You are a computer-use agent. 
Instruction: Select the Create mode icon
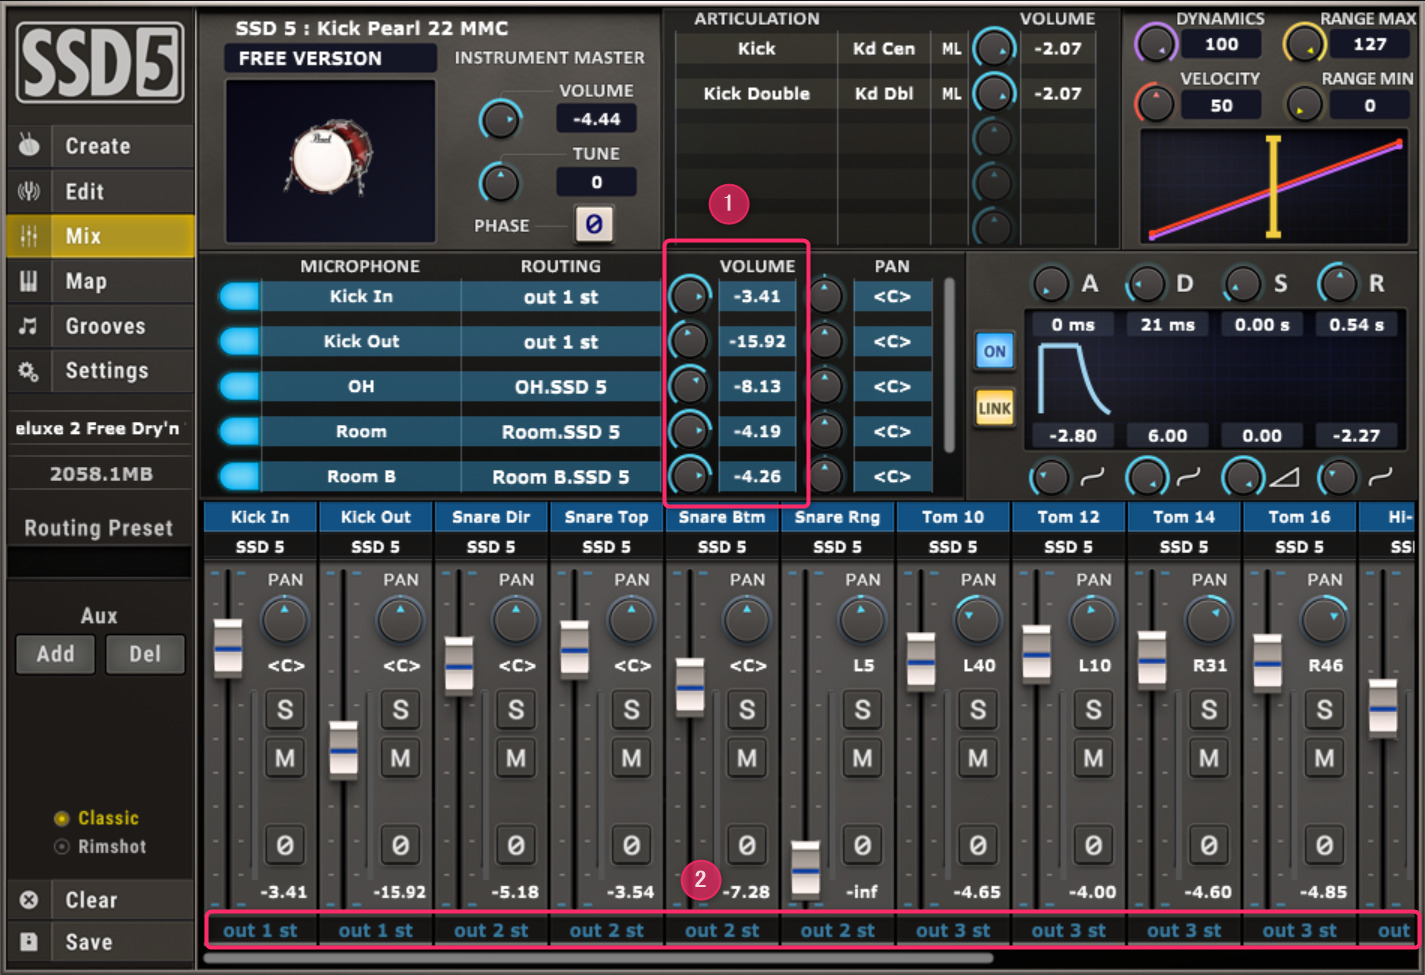click(x=28, y=146)
